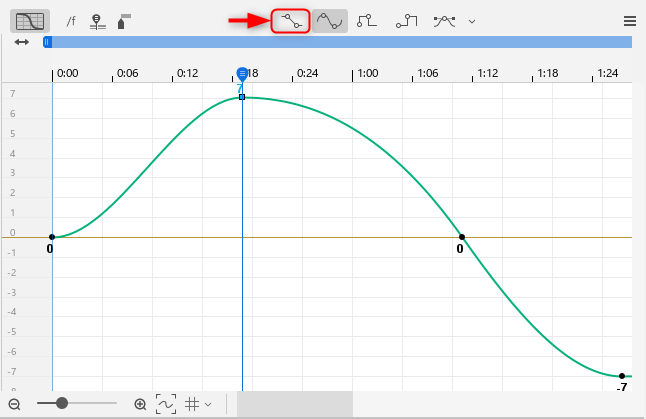
Task: Open the grid options dropdown
Action: 198,404
